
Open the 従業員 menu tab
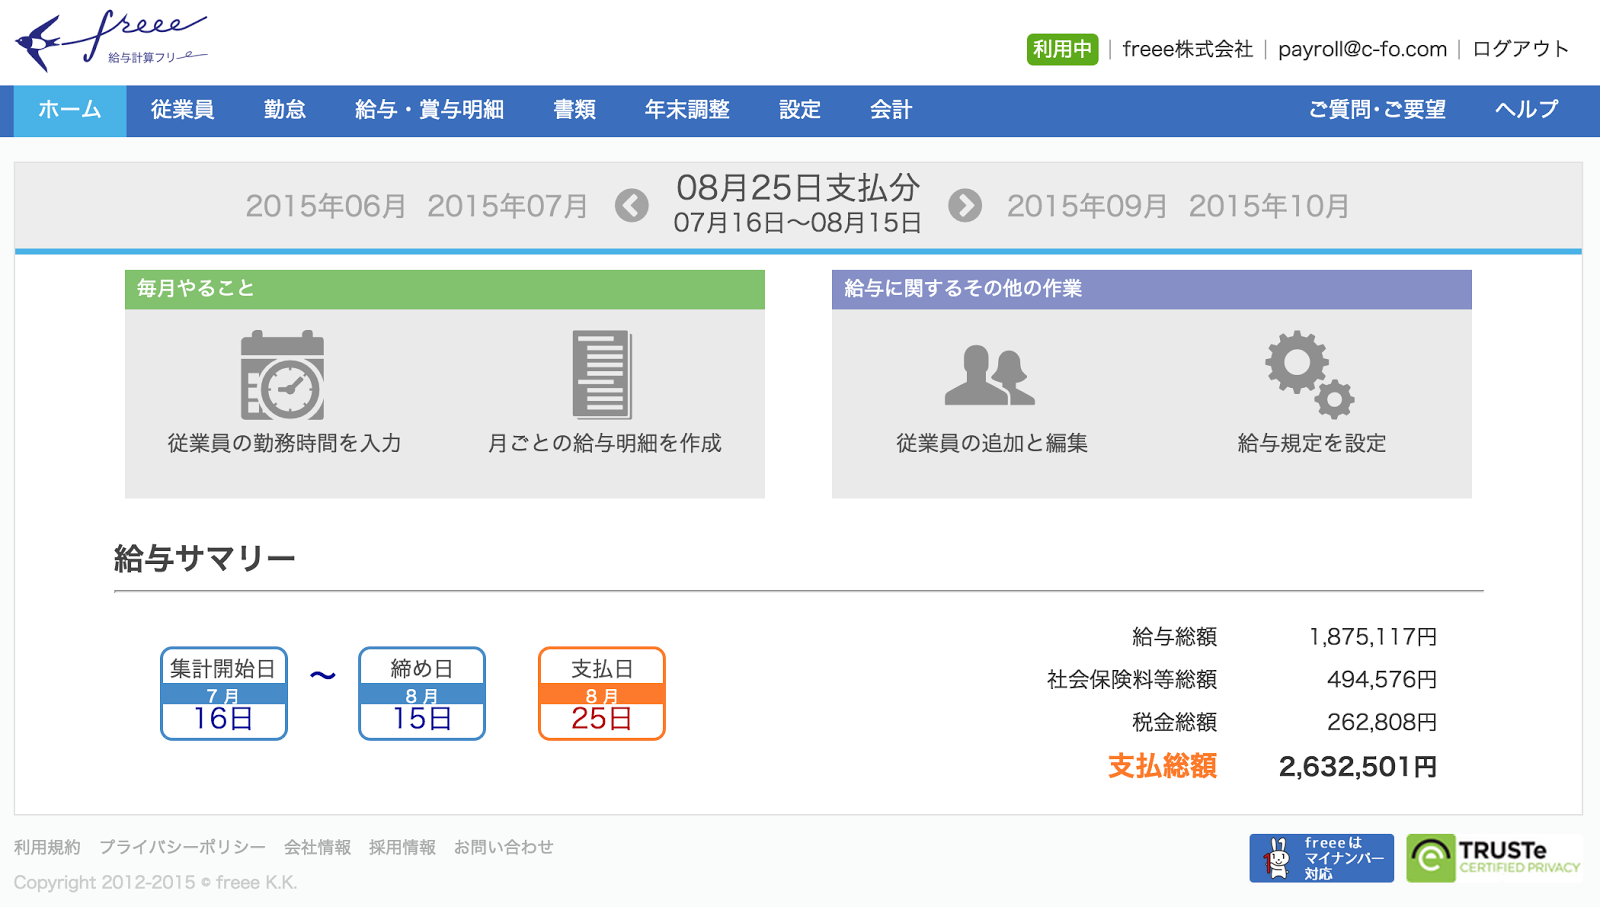click(182, 110)
